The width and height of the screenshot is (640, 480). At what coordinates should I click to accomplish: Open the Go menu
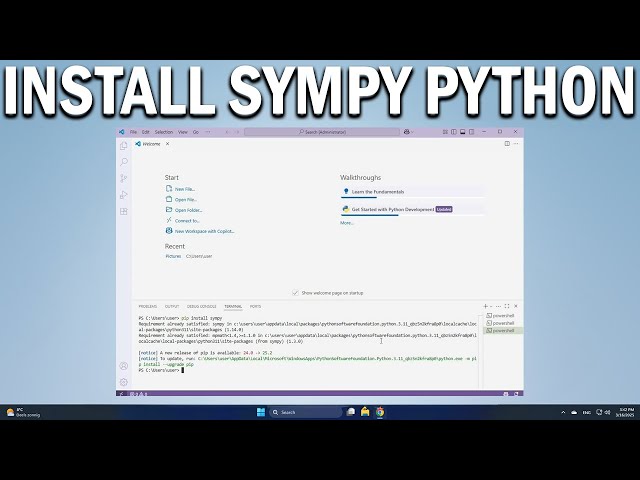[x=196, y=132]
